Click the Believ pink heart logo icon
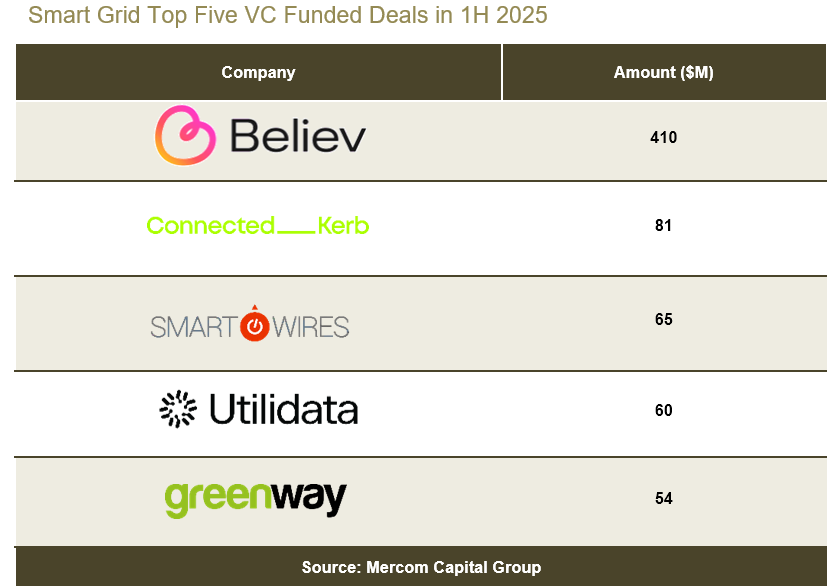The width and height of the screenshot is (836, 587). tap(186, 135)
